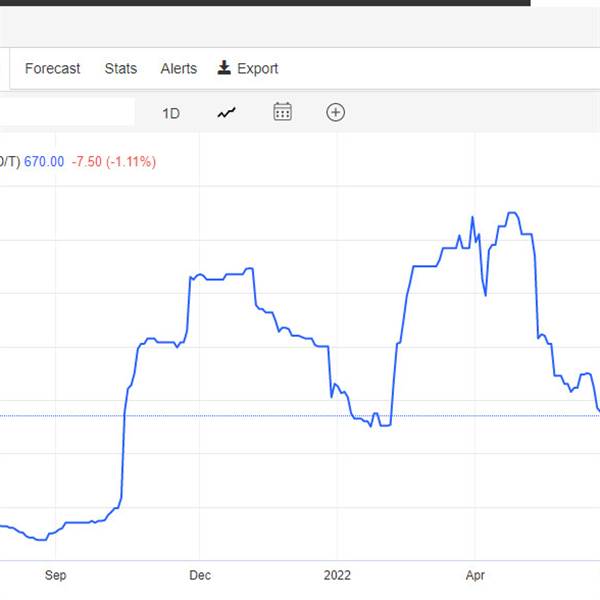
Task: Click the steep rise in the chart line between Sep and Dec
Action: pos(123,440)
